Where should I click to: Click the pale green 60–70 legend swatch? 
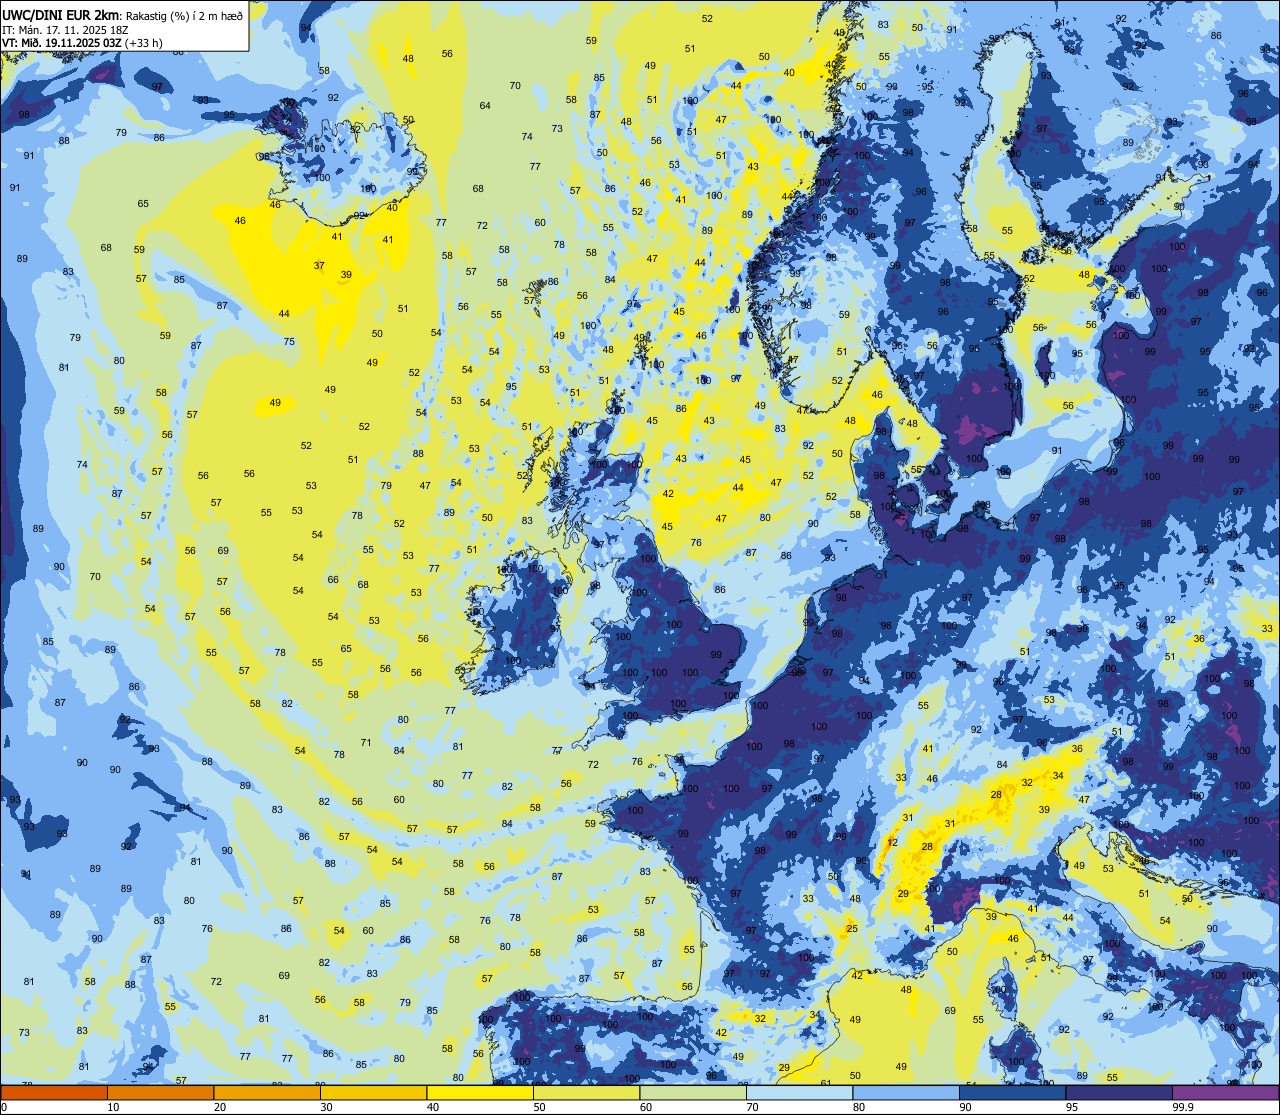pos(693,1092)
